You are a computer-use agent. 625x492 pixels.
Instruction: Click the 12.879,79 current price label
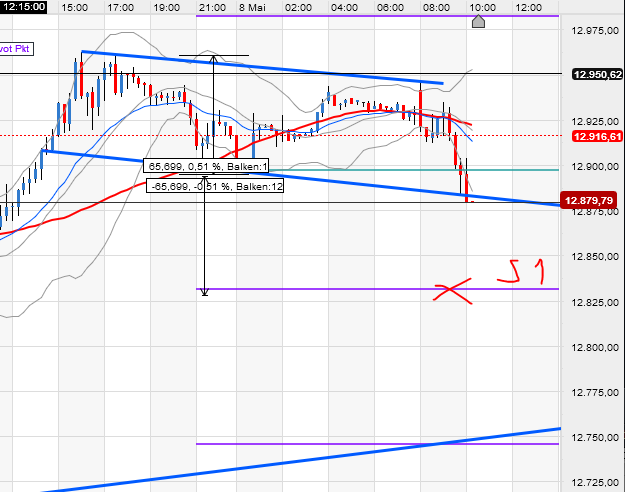[x=589, y=200]
